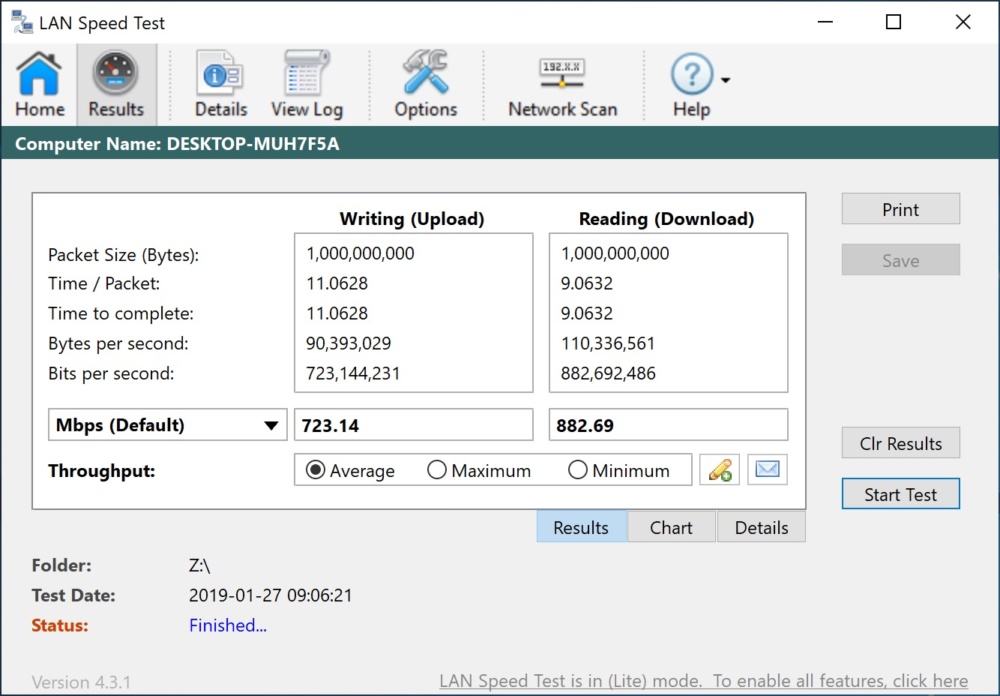Viewport: 1000px width, 696px height.
Task: Click the upload speed field 723.14
Action: pyautogui.click(x=413, y=425)
